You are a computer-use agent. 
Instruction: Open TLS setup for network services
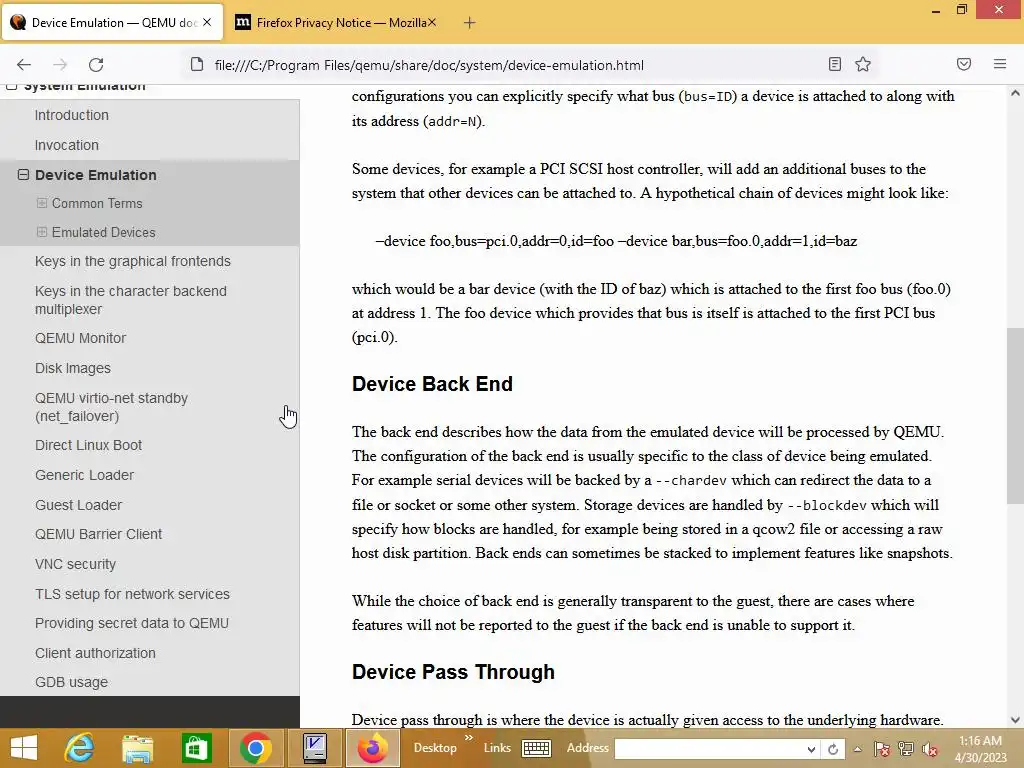coord(132,594)
